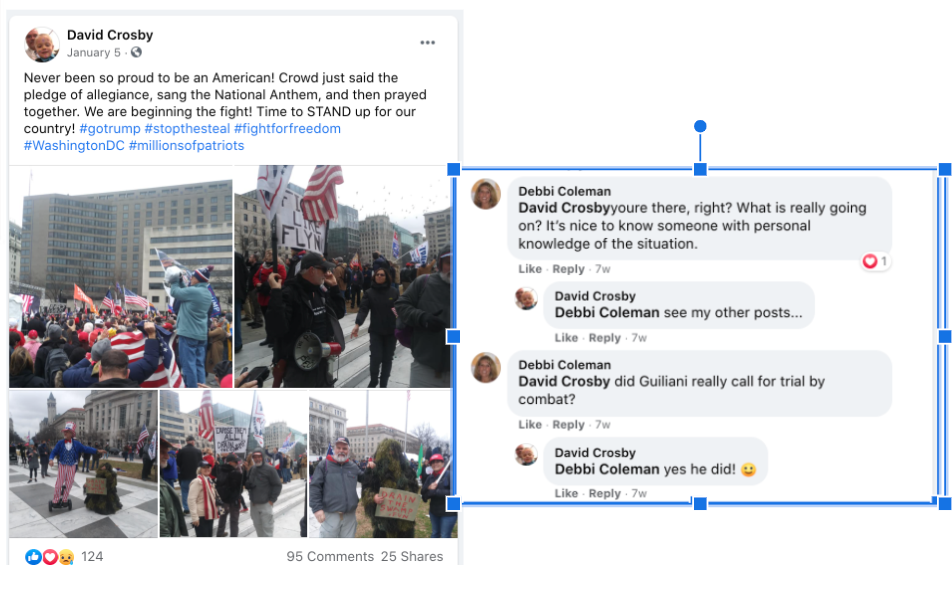Click Debbi Coleman's avatar on first comment
952x610 pixels.
pyautogui.click(x=486, y=194)
